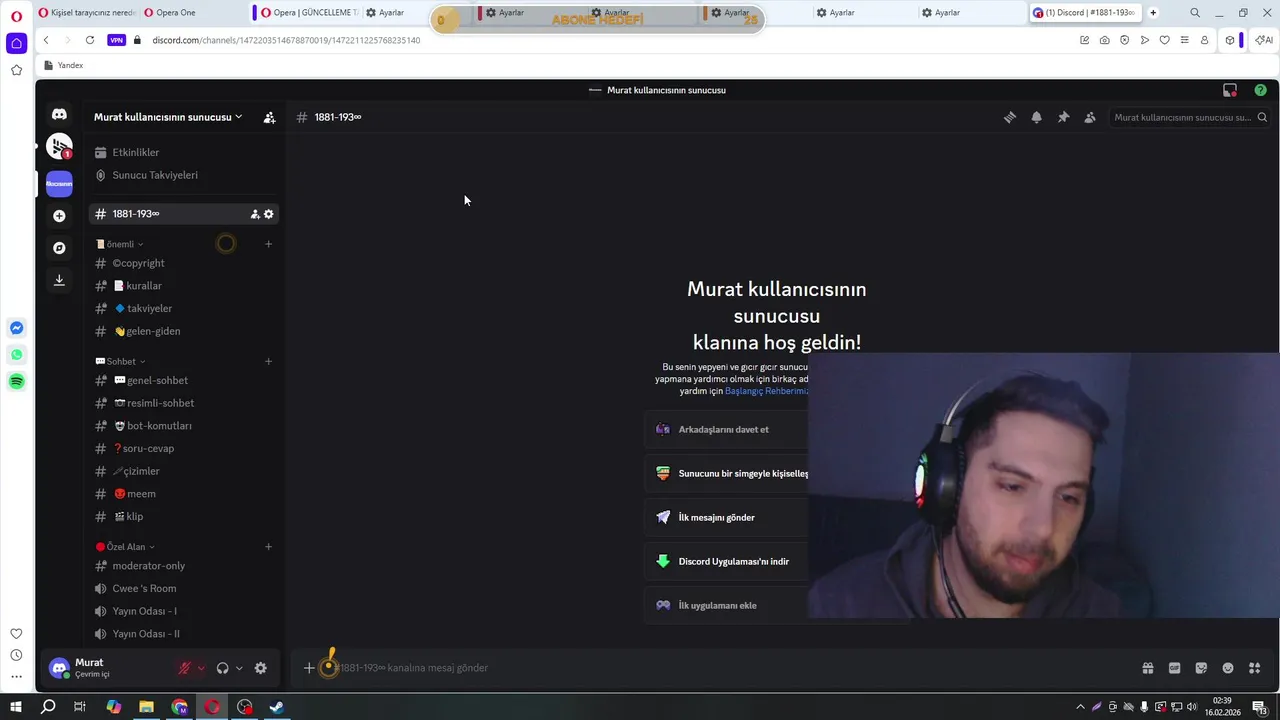Select the meem channel
Image resolution: width=1280 pixels, height=720 pixels.
tap(183, 494)
